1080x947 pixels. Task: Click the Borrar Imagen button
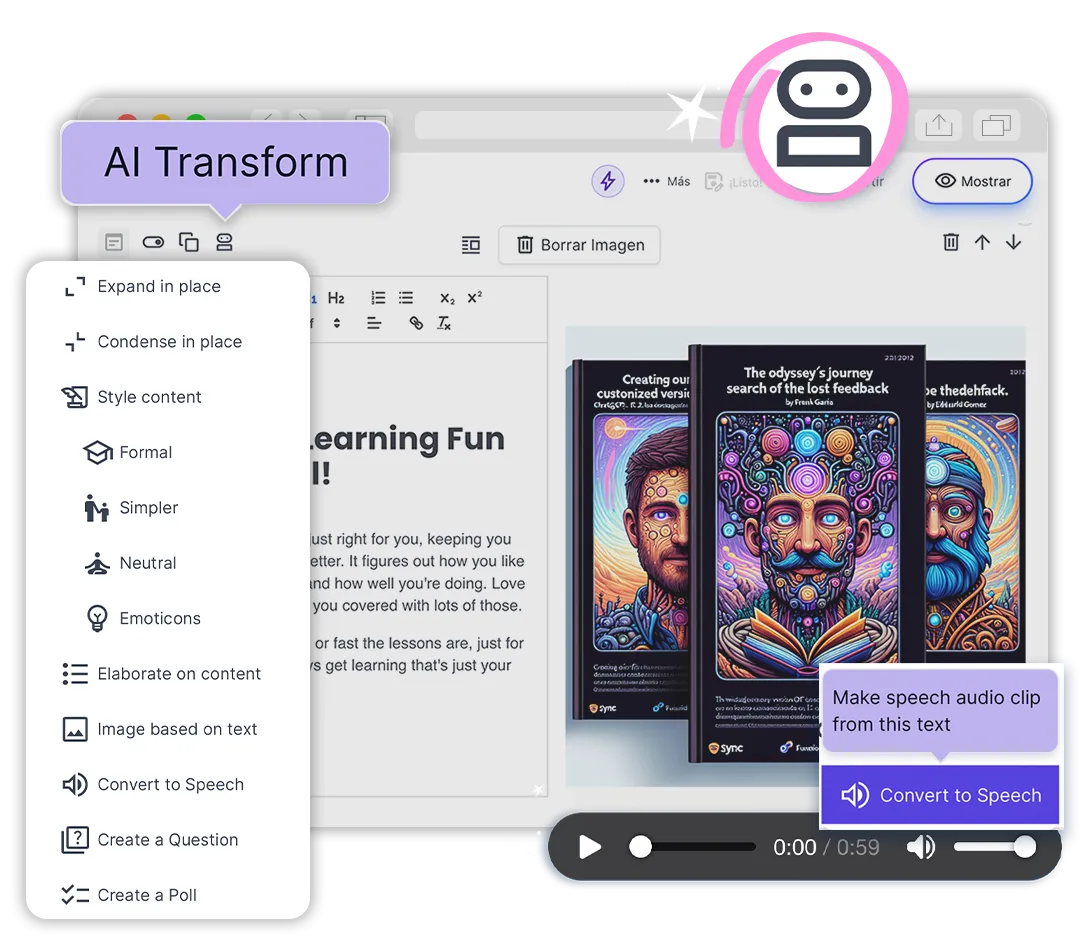[579, 245]
